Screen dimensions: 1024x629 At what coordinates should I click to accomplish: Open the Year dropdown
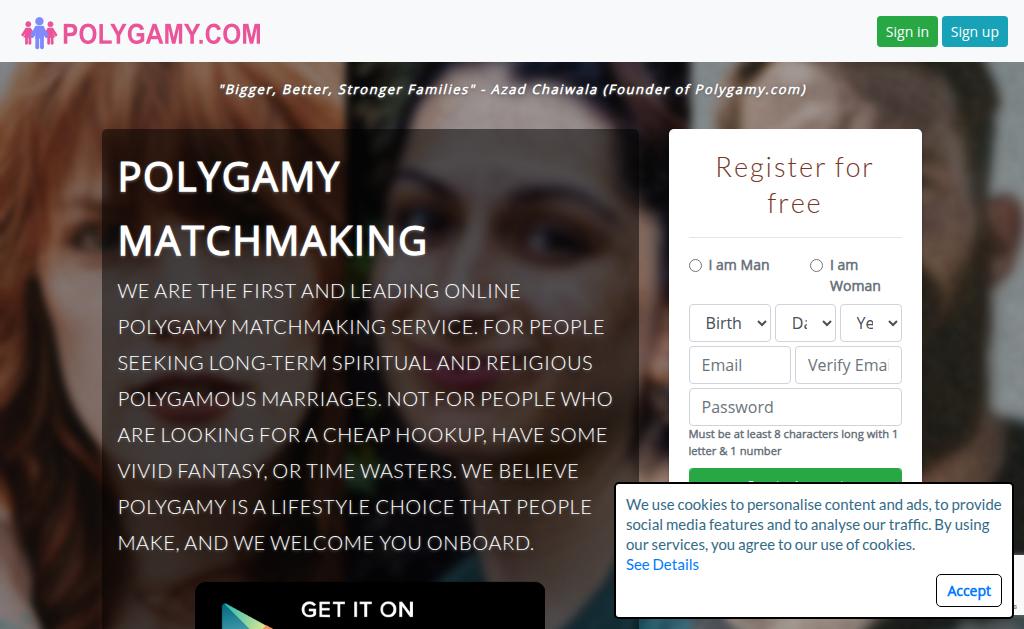pos(871,323)
